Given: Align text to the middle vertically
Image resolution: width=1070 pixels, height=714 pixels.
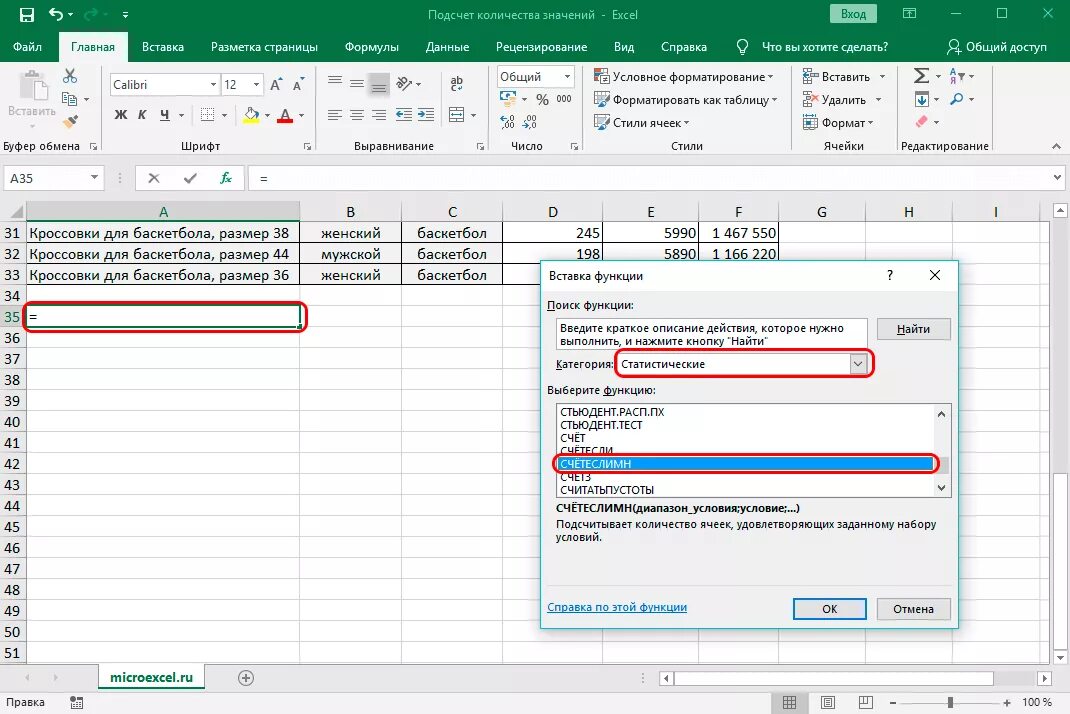Looking at the screenshot, I should pyautogui.click(x=357, y=83).
